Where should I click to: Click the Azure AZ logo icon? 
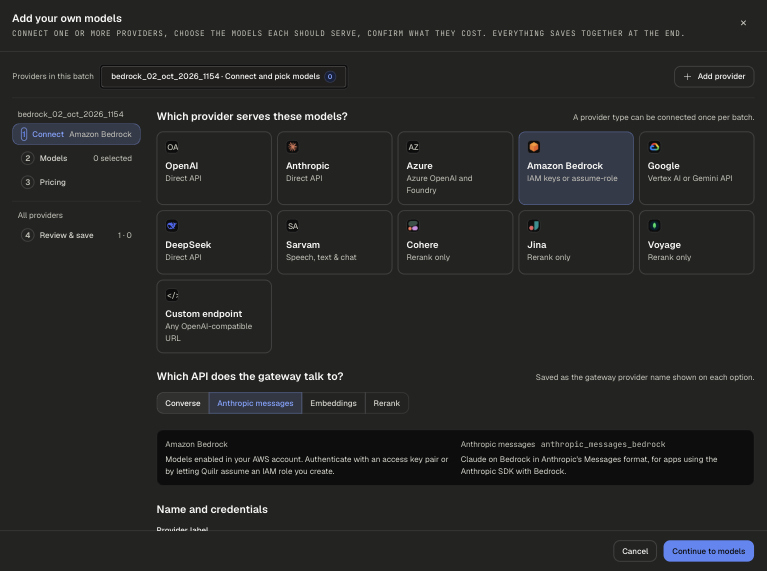[x=413, y=147]
